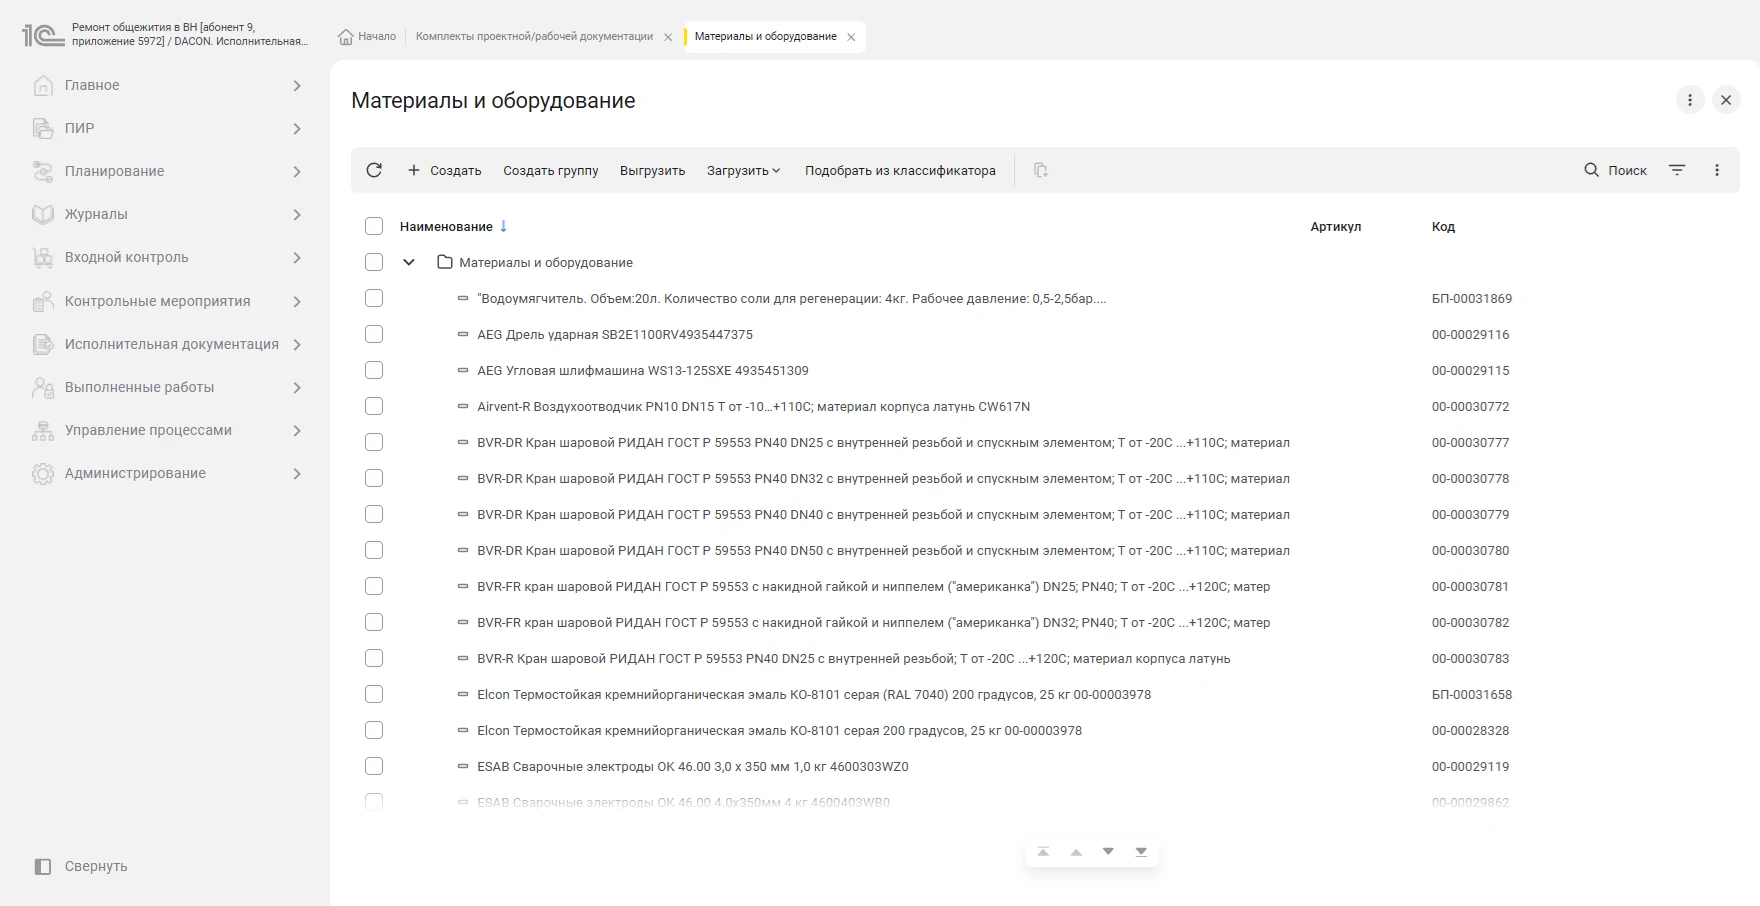Click the Поиск magnifier icon
Screen dimensions: 1760x906
tap(1592, 170)
